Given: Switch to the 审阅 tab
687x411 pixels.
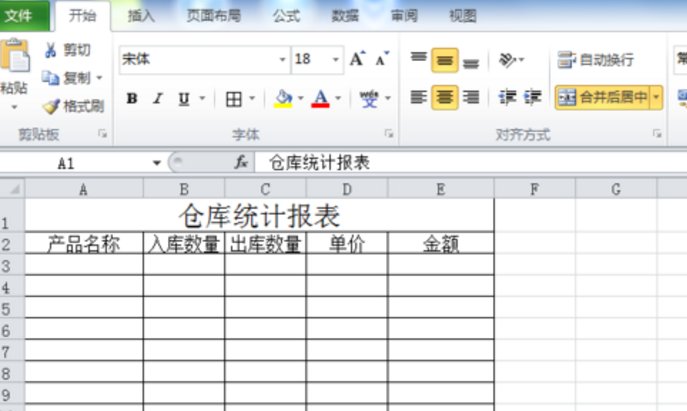Looking at the screenshot, I should coord(404,16).
